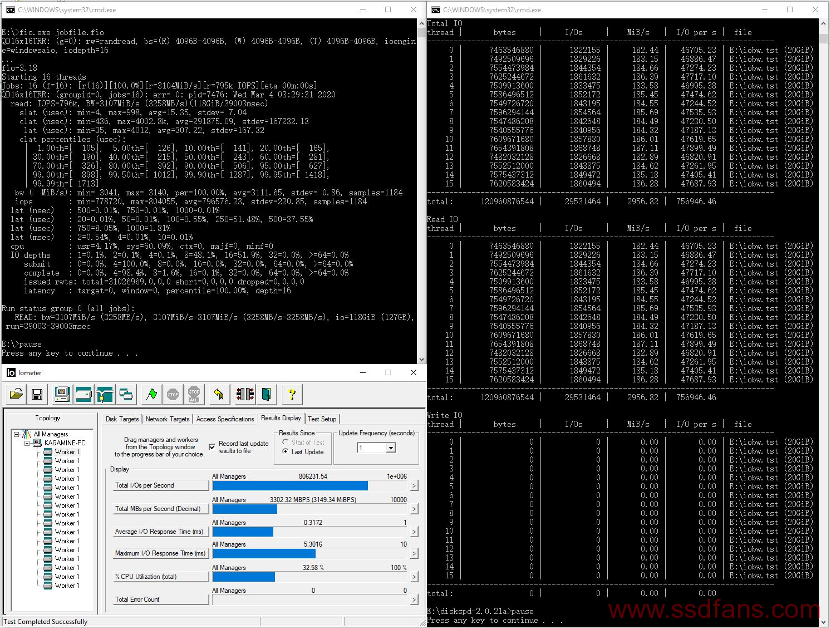The width and height of the screenshot is (830, 628).
Task: Click Total MBs per Second (Decimal) button
Action: pos(161,509)
